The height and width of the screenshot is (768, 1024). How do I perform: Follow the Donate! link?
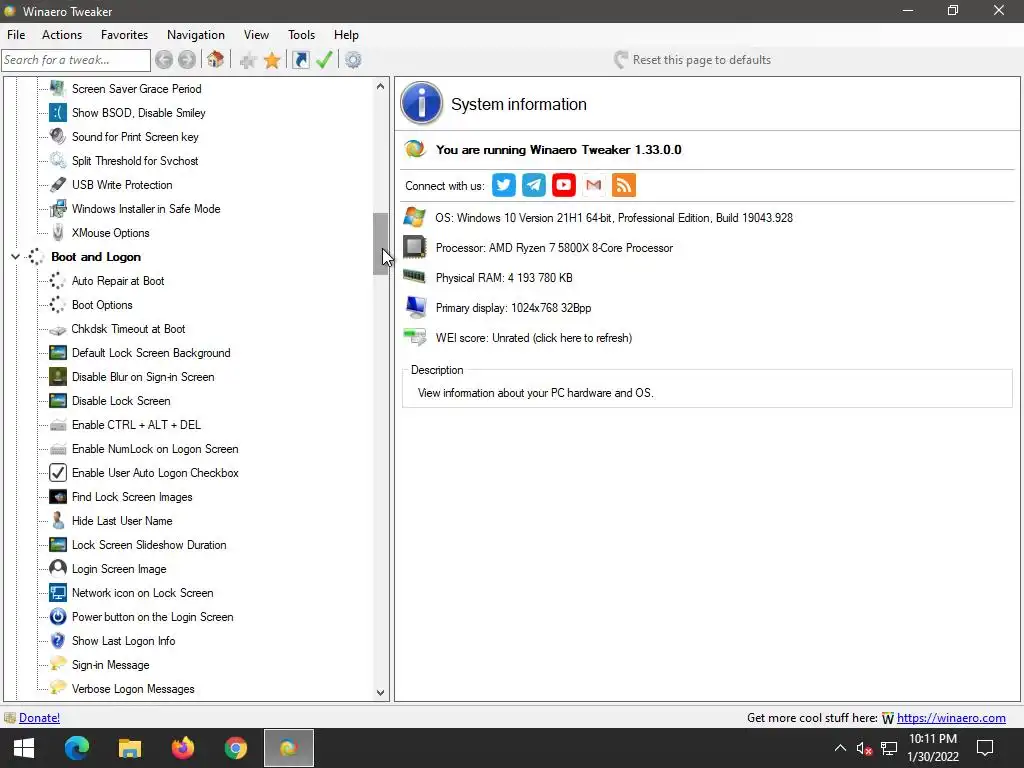39,718
